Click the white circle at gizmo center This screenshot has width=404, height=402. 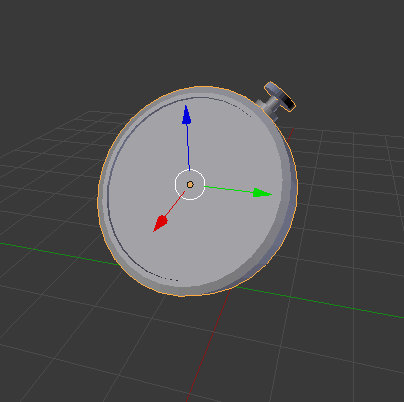(190, 185)
